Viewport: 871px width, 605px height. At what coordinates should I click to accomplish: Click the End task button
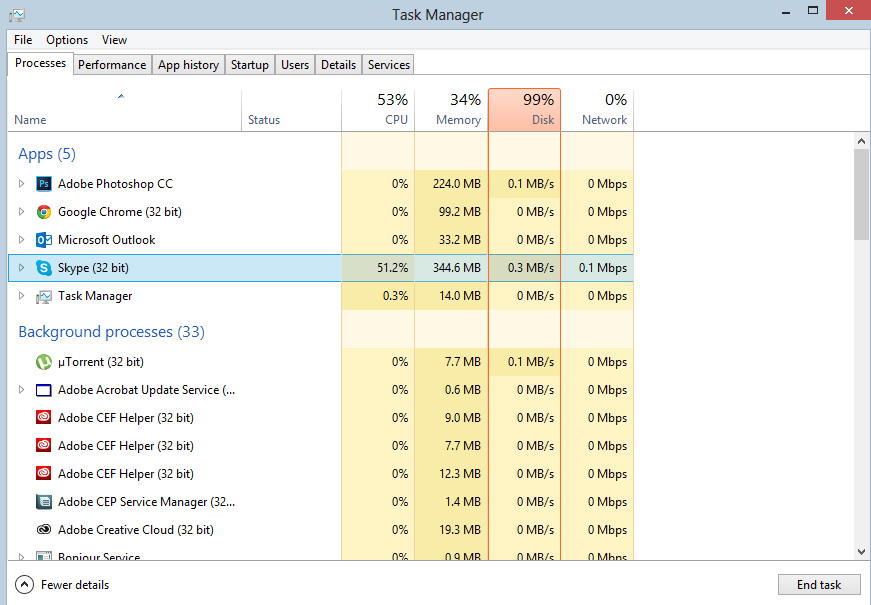819,584
